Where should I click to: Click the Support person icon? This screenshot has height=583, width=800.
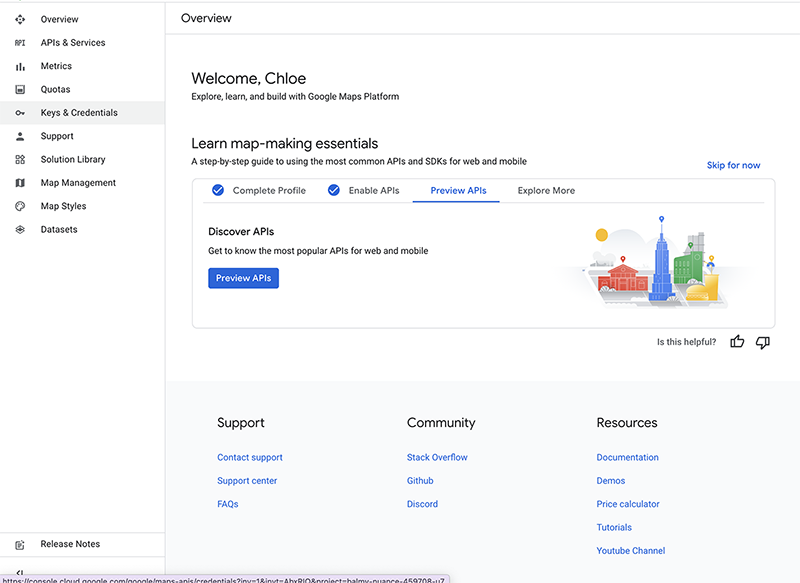[x=20, y=136]
